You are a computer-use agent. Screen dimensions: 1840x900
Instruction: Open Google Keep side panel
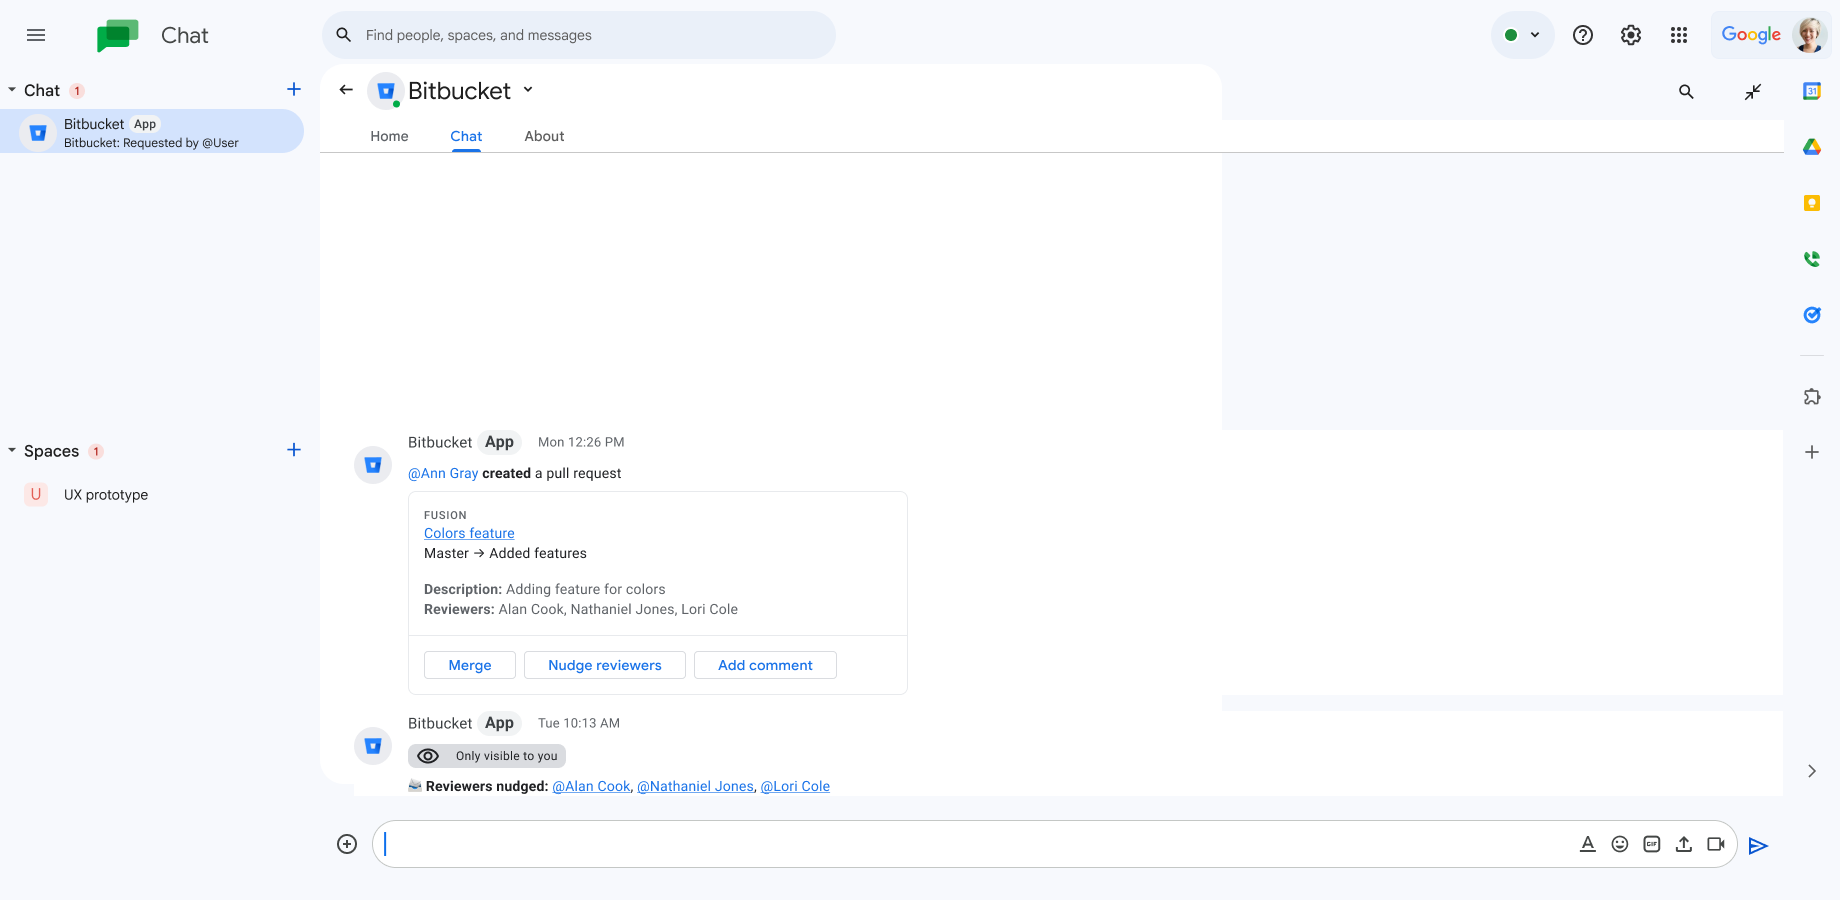tap(1812, 203)
